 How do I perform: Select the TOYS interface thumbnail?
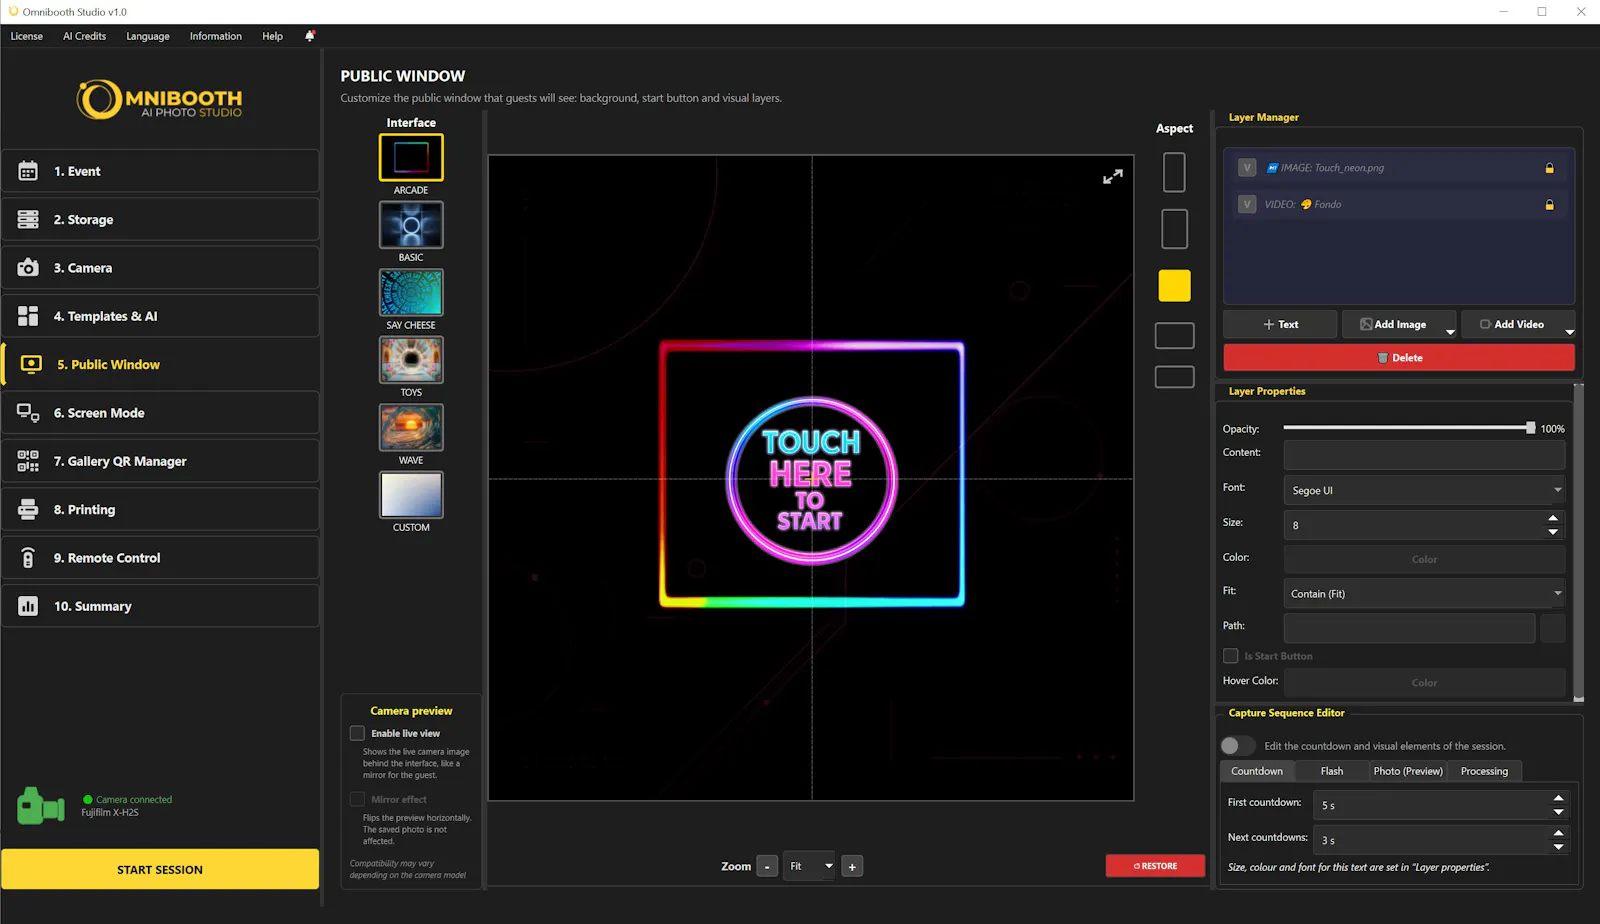point(411,360)
